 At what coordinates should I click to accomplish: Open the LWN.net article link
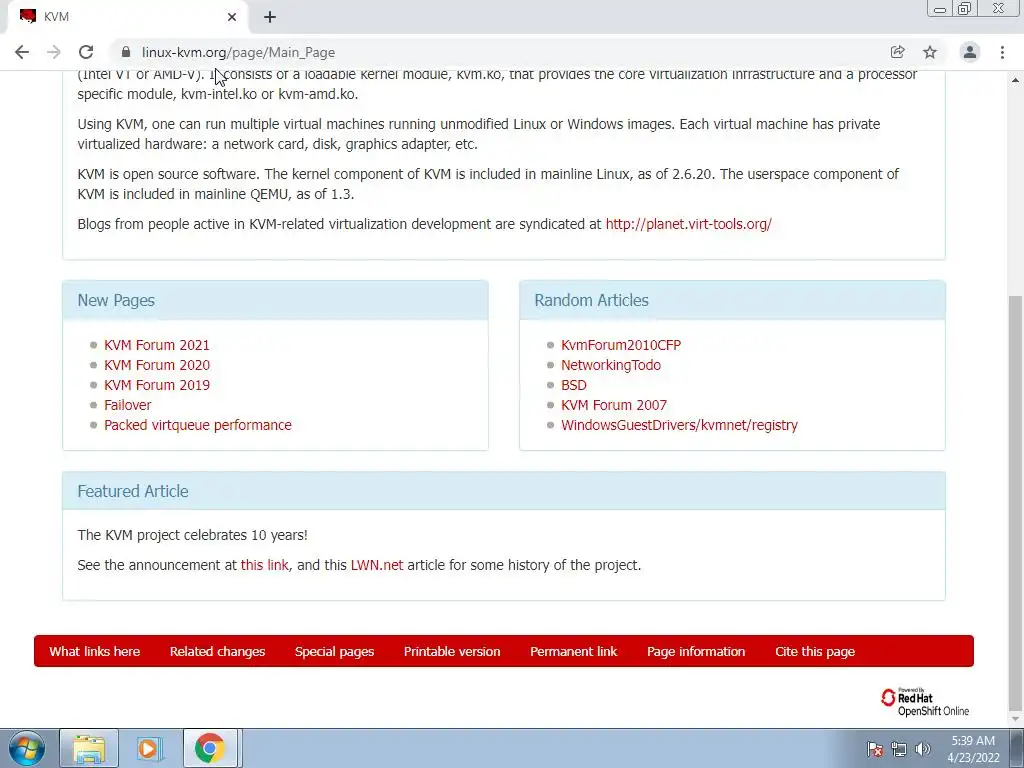tap(377, 565)
